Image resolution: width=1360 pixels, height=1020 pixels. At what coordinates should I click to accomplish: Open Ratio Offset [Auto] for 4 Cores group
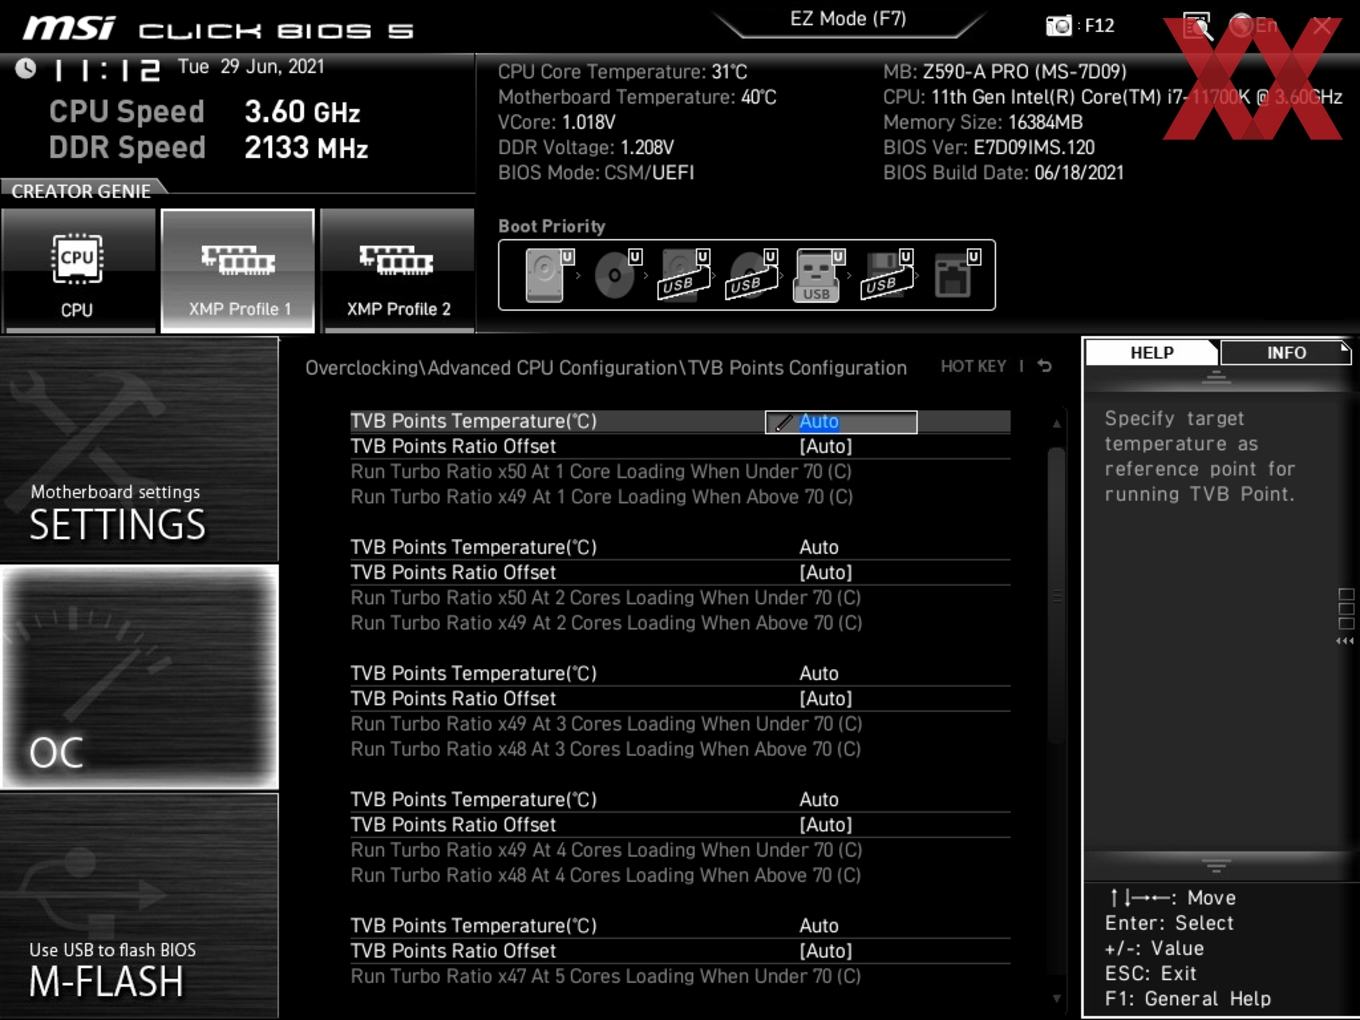coord(826,824)
